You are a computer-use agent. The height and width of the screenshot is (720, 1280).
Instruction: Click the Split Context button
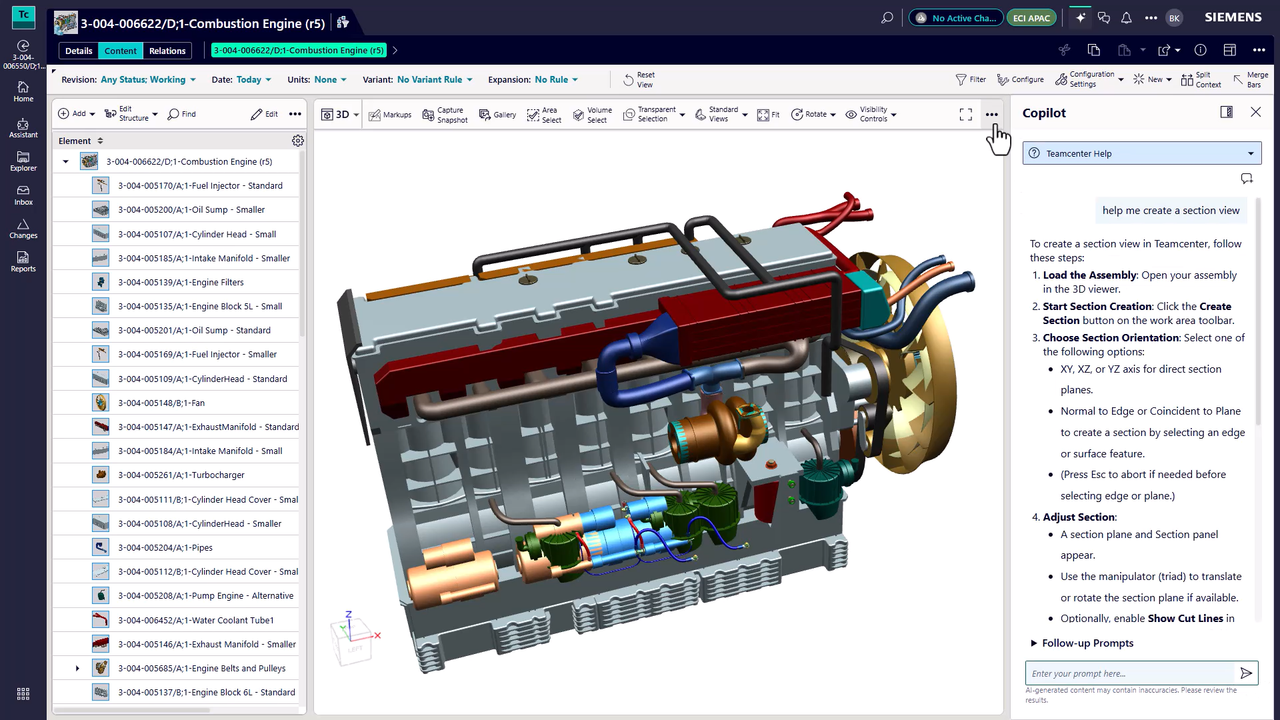[1201, 80]
